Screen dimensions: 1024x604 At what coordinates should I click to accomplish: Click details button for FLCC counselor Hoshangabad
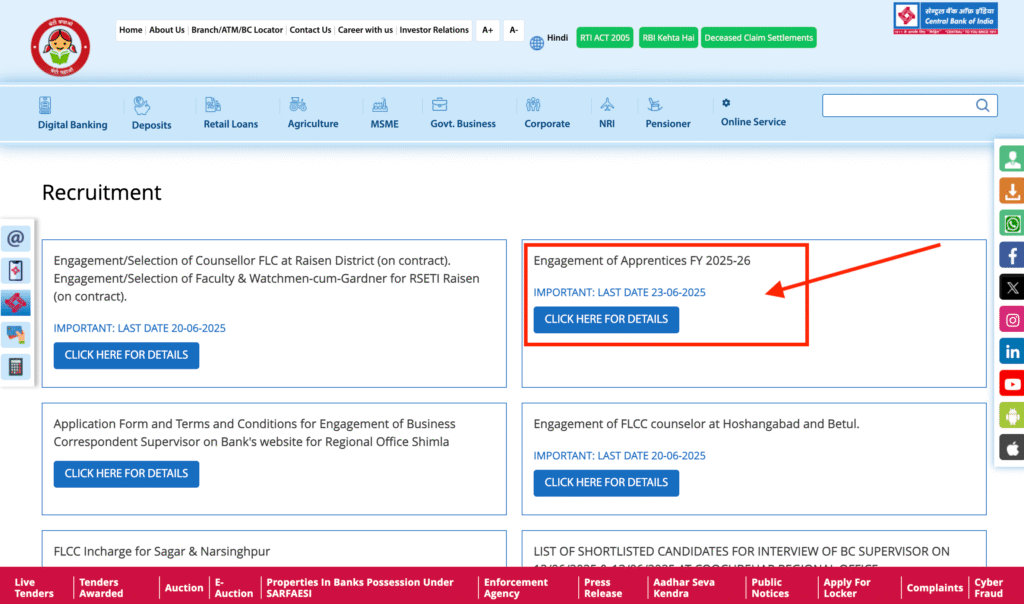coord(606,483)
